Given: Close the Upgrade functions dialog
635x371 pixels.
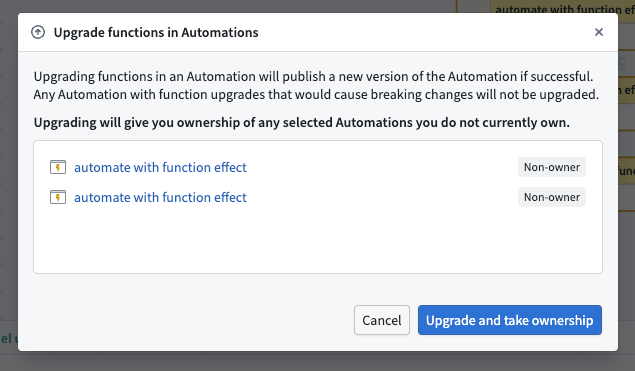Looking at the screenshot, I should [x=599, y=32].
